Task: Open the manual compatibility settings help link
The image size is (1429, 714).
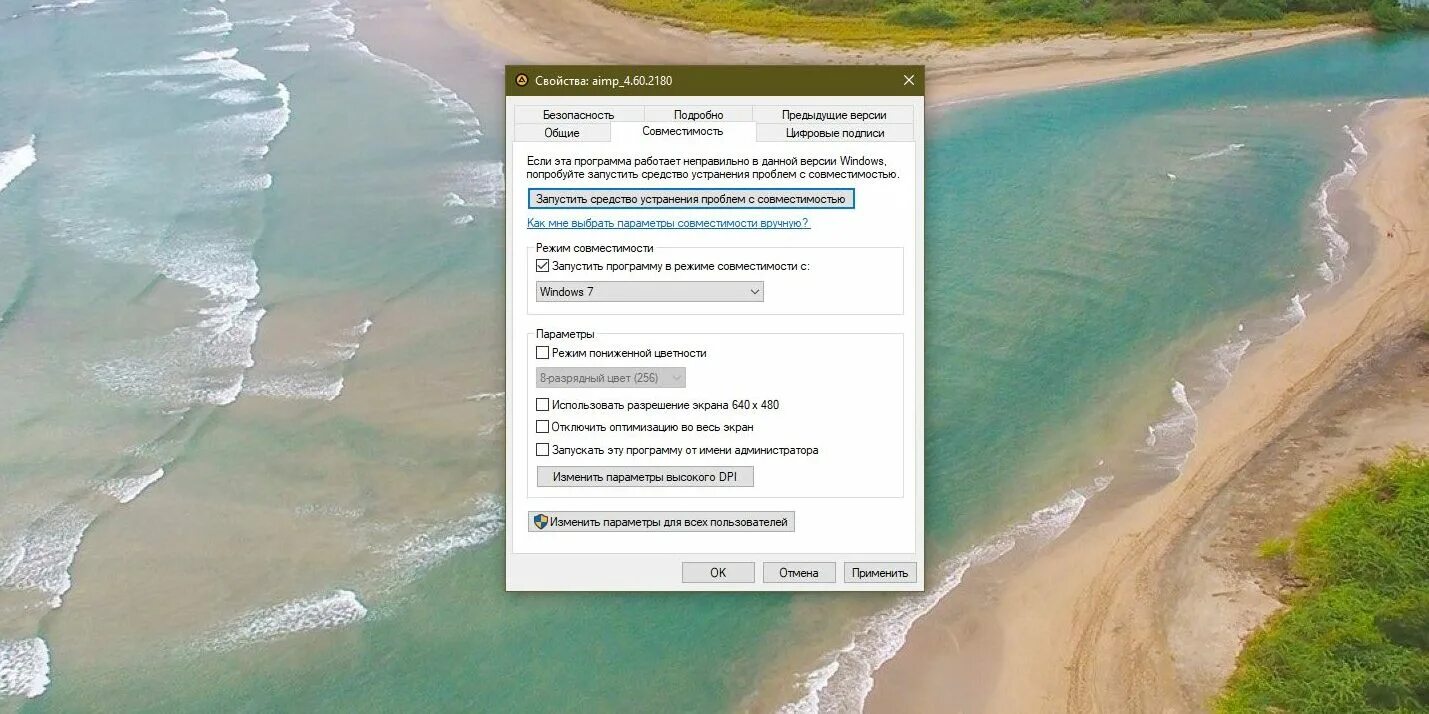Action: click(x=668, y=224)
